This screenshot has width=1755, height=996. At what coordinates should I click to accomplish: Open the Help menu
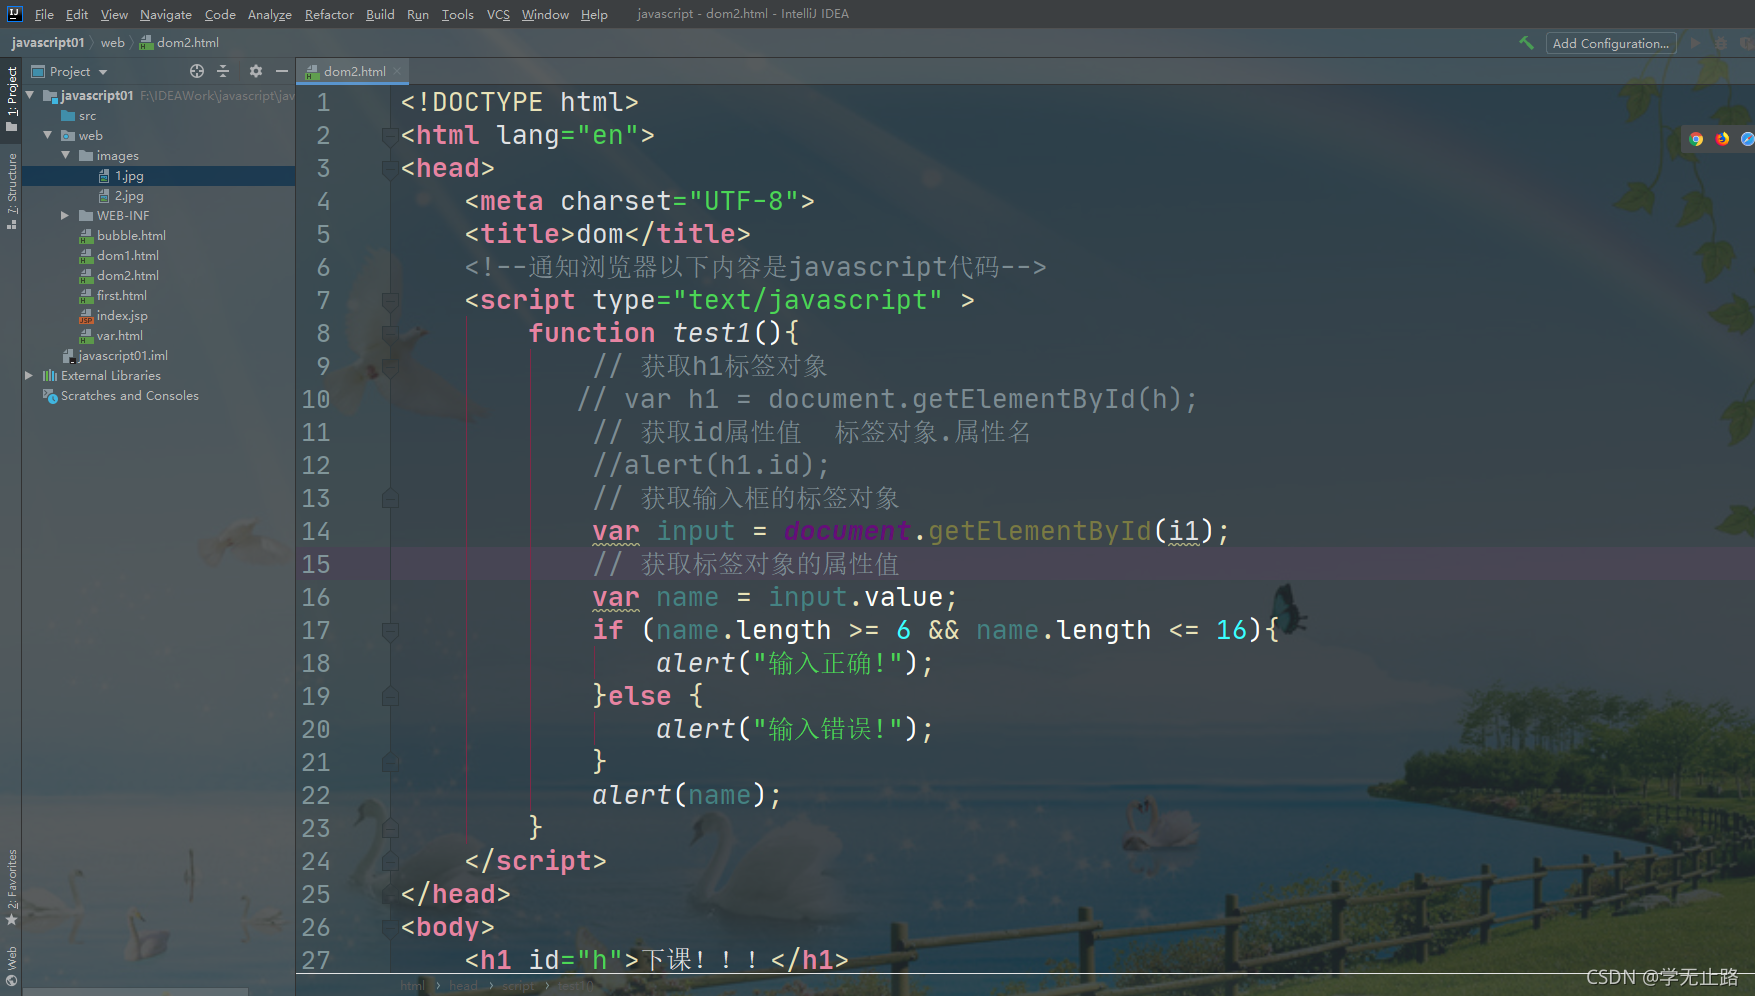tap(594, 14)
